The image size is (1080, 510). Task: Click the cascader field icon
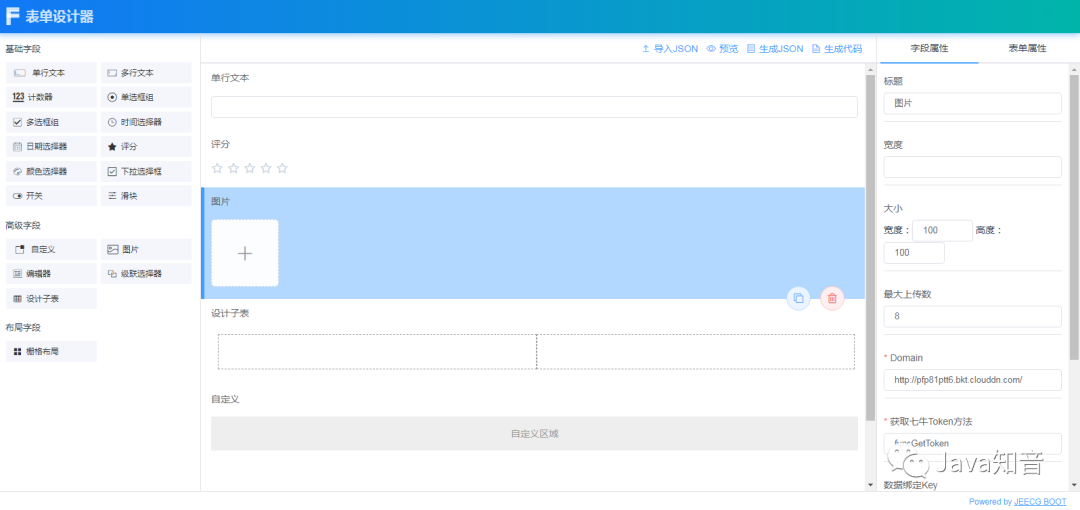112,274
